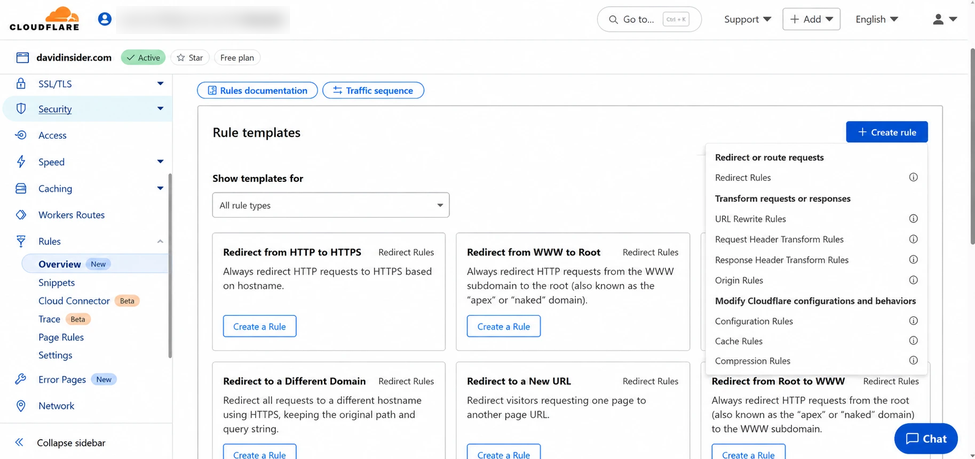The image size is (975, 459).
Task: Open Traffic sequence
Action: coord(373,90)
